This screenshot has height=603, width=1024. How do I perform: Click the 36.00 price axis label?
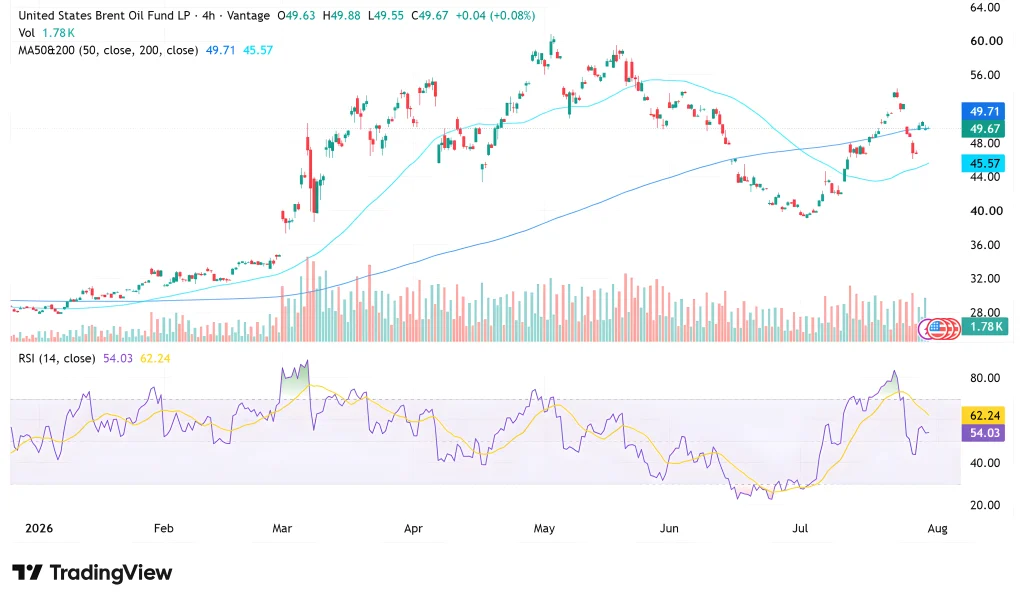(985, 245)
